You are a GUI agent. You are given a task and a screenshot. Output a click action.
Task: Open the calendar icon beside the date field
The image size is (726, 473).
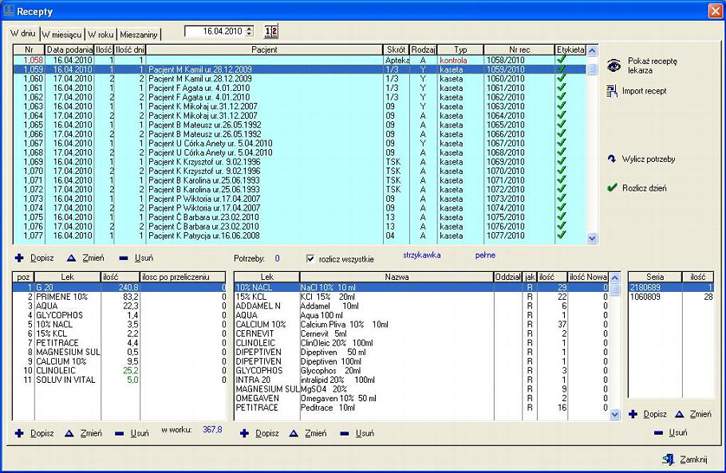coord(270,33)
